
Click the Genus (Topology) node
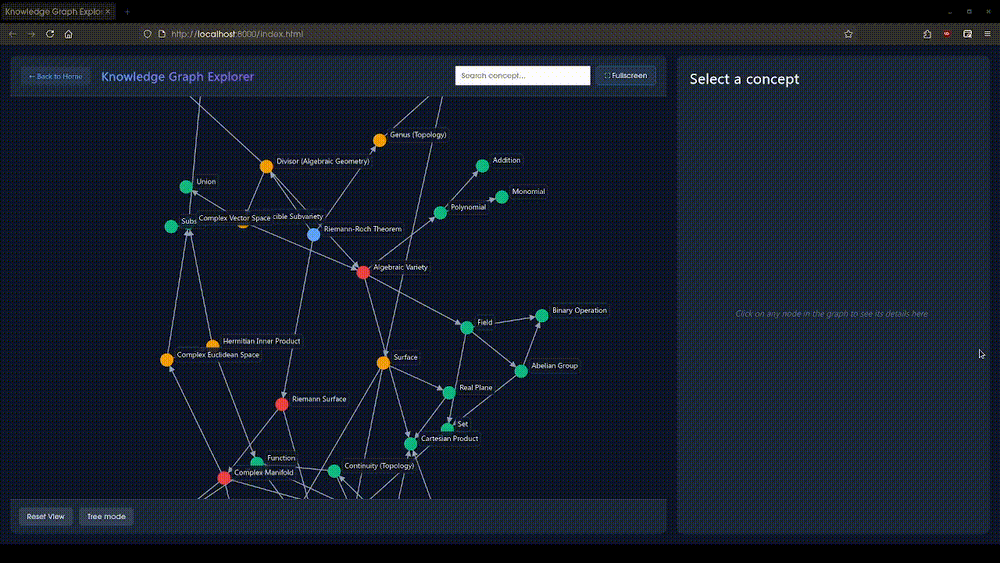pyautogui.click(x=379, y=141)
